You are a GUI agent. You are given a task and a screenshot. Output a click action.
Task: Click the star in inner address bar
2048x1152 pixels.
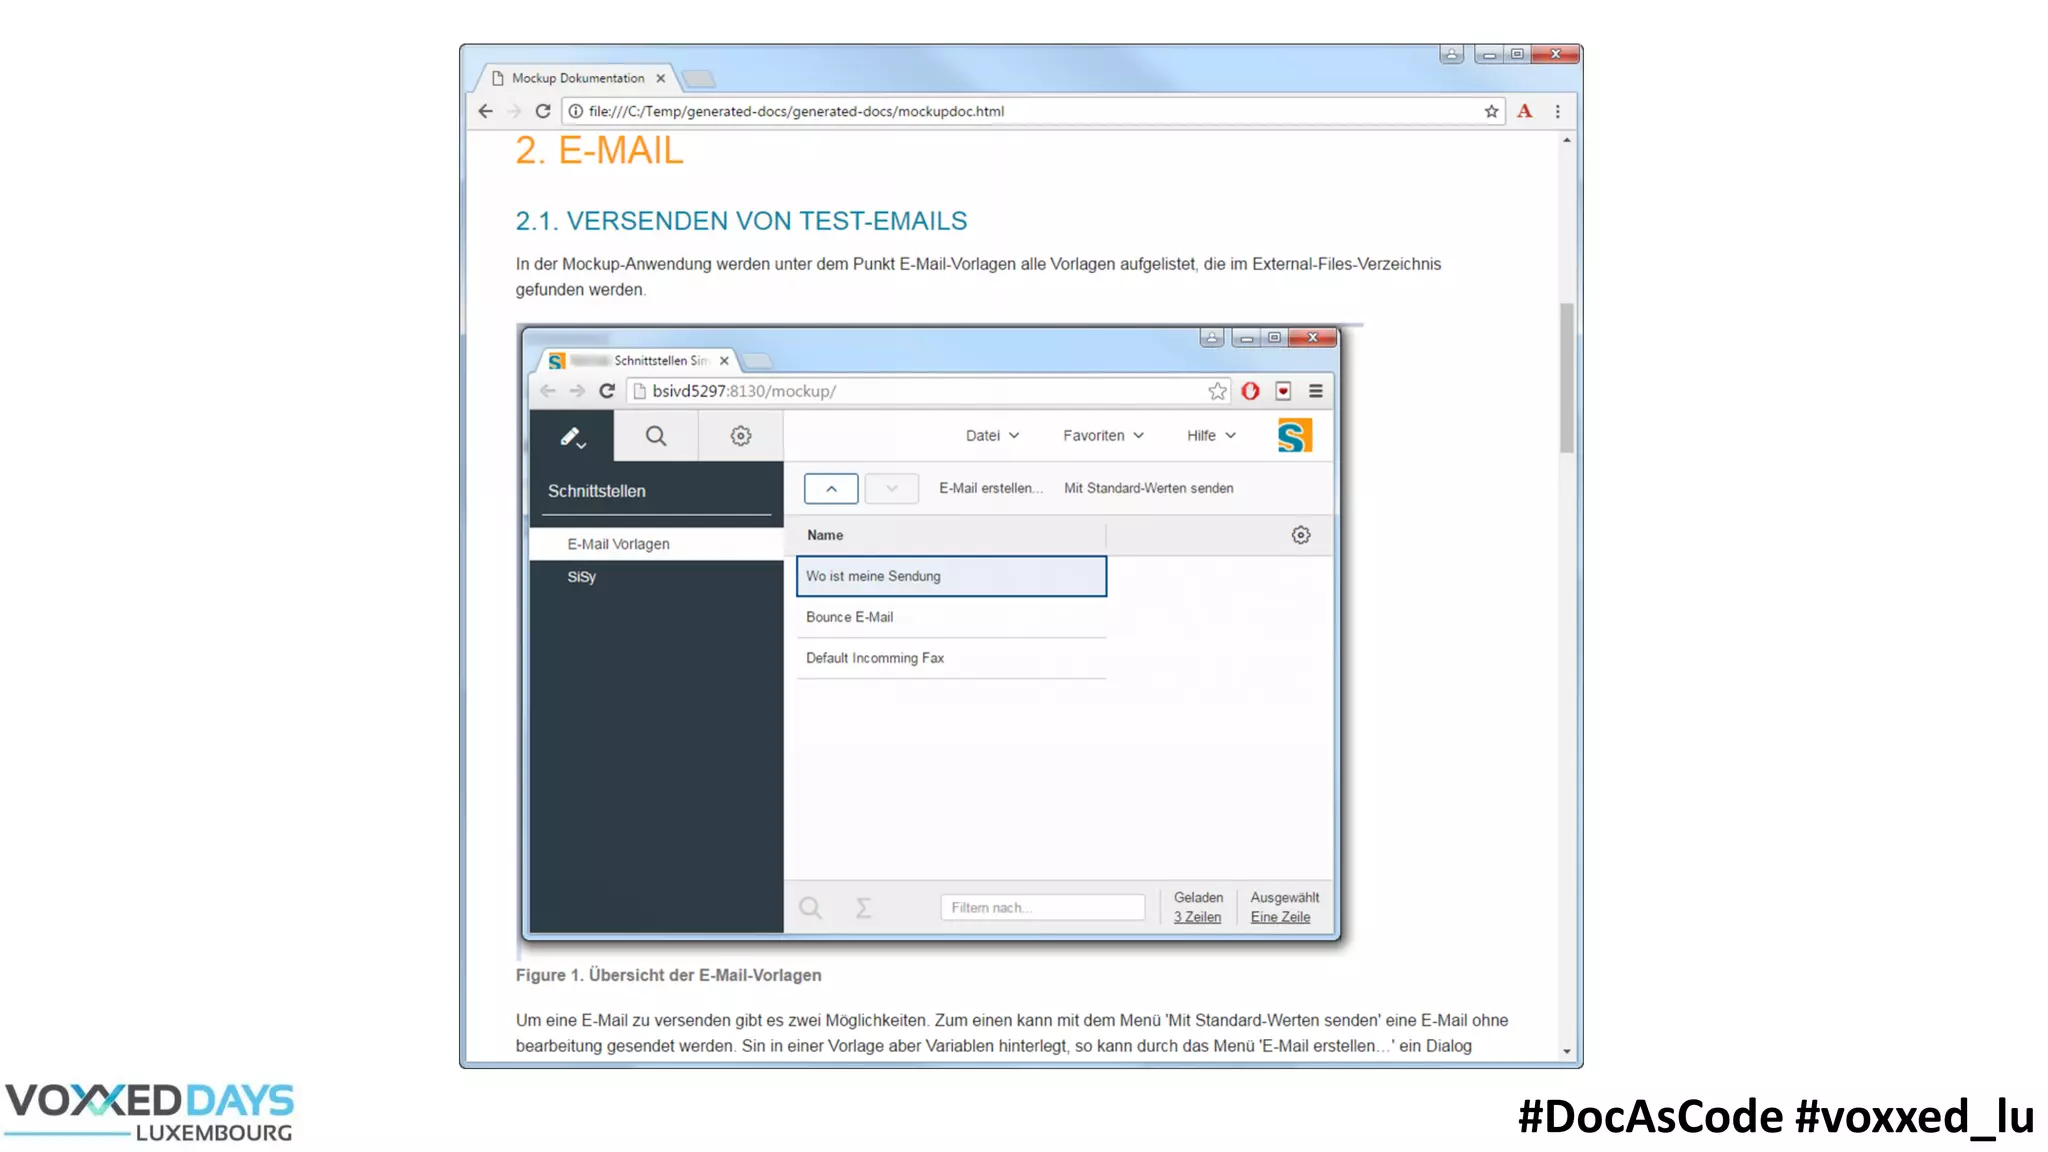pos(1217,391)
